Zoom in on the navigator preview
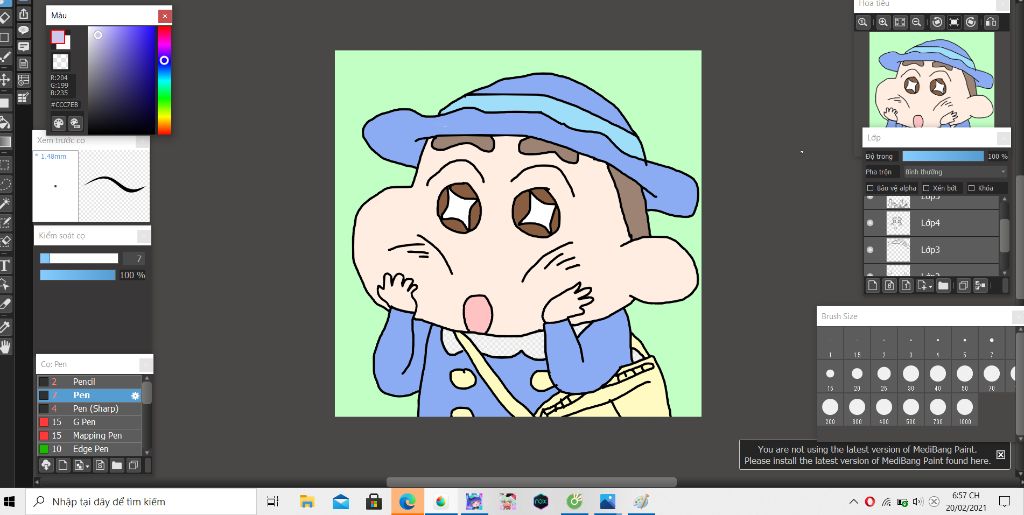 click(883, 22)
